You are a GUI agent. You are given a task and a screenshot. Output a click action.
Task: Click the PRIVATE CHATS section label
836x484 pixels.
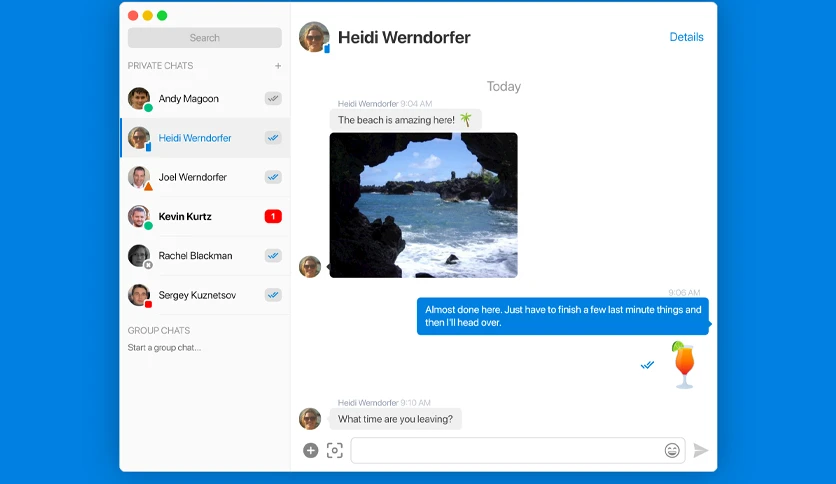tap(160, 66)
